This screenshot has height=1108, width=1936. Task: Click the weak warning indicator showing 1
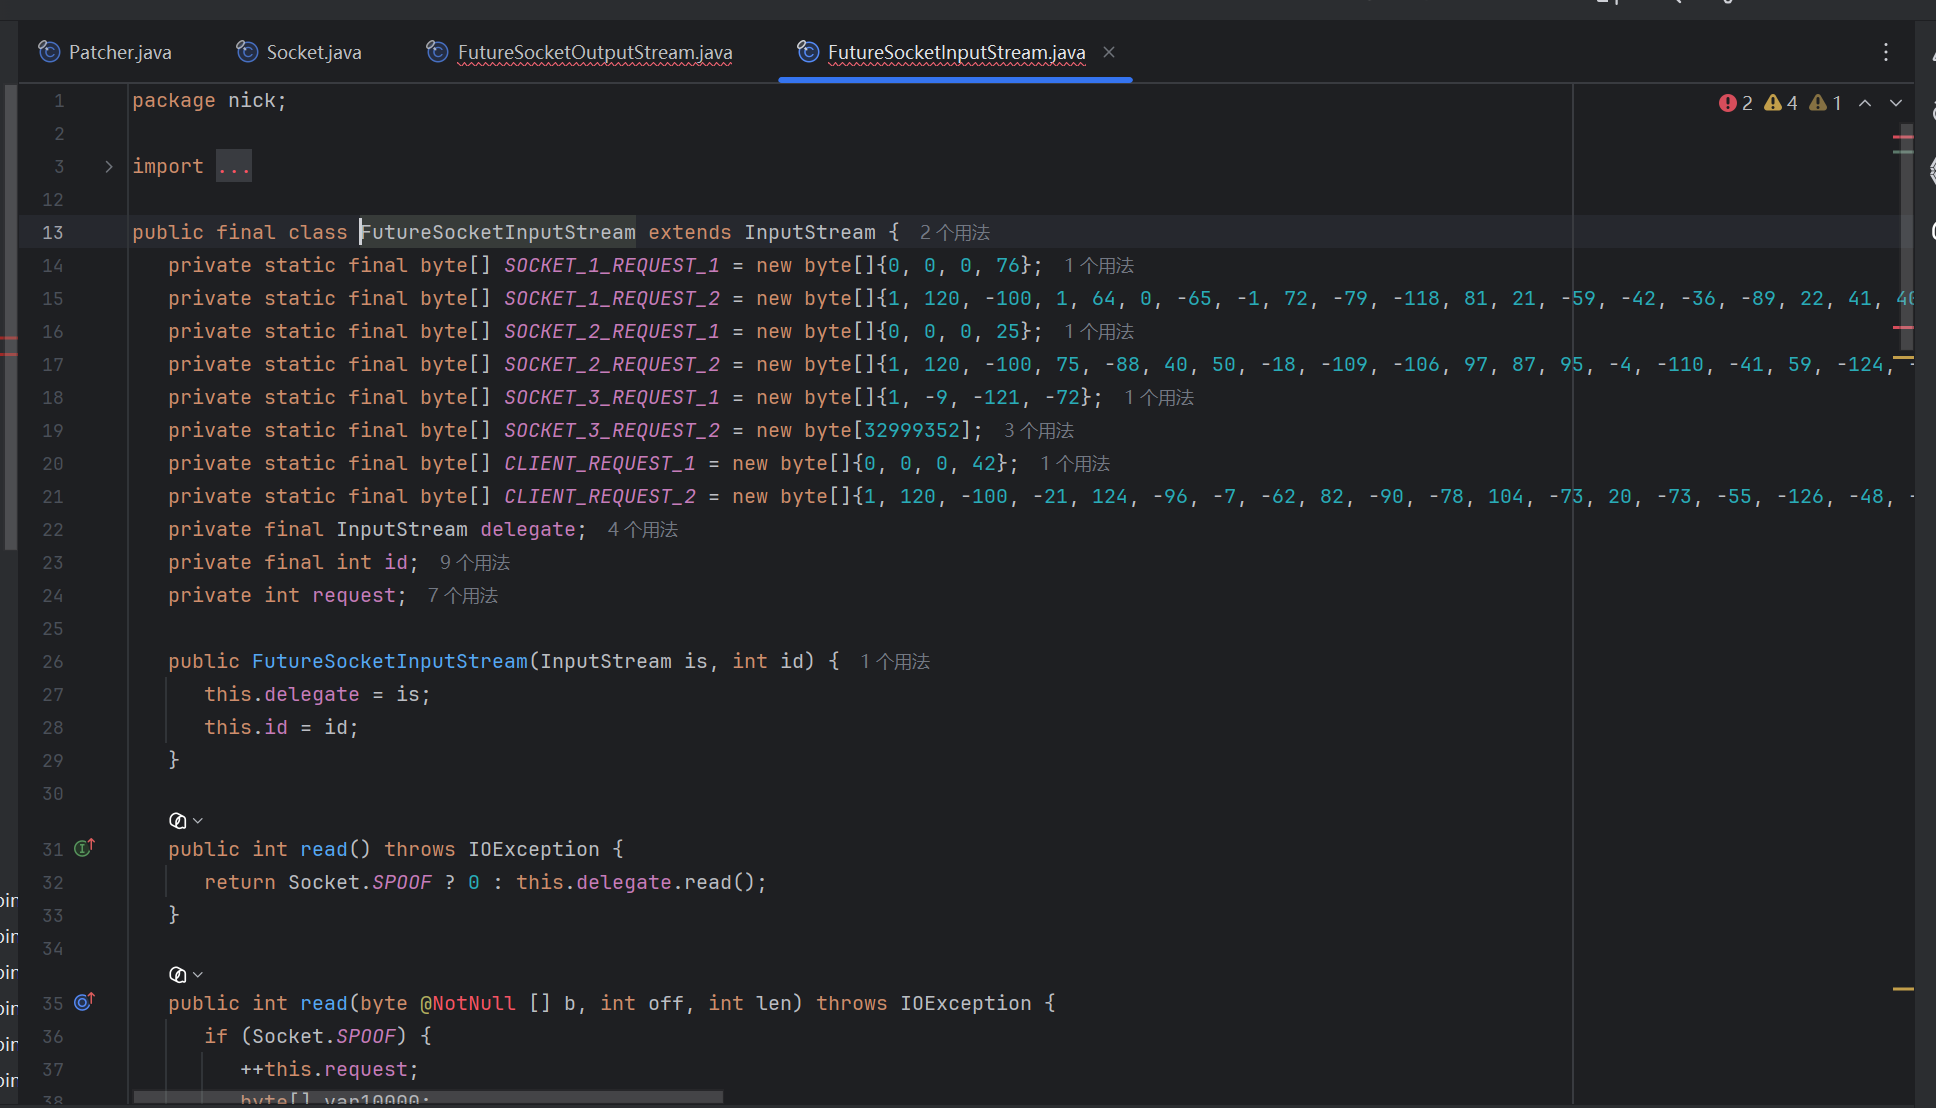coord(1826,103)
